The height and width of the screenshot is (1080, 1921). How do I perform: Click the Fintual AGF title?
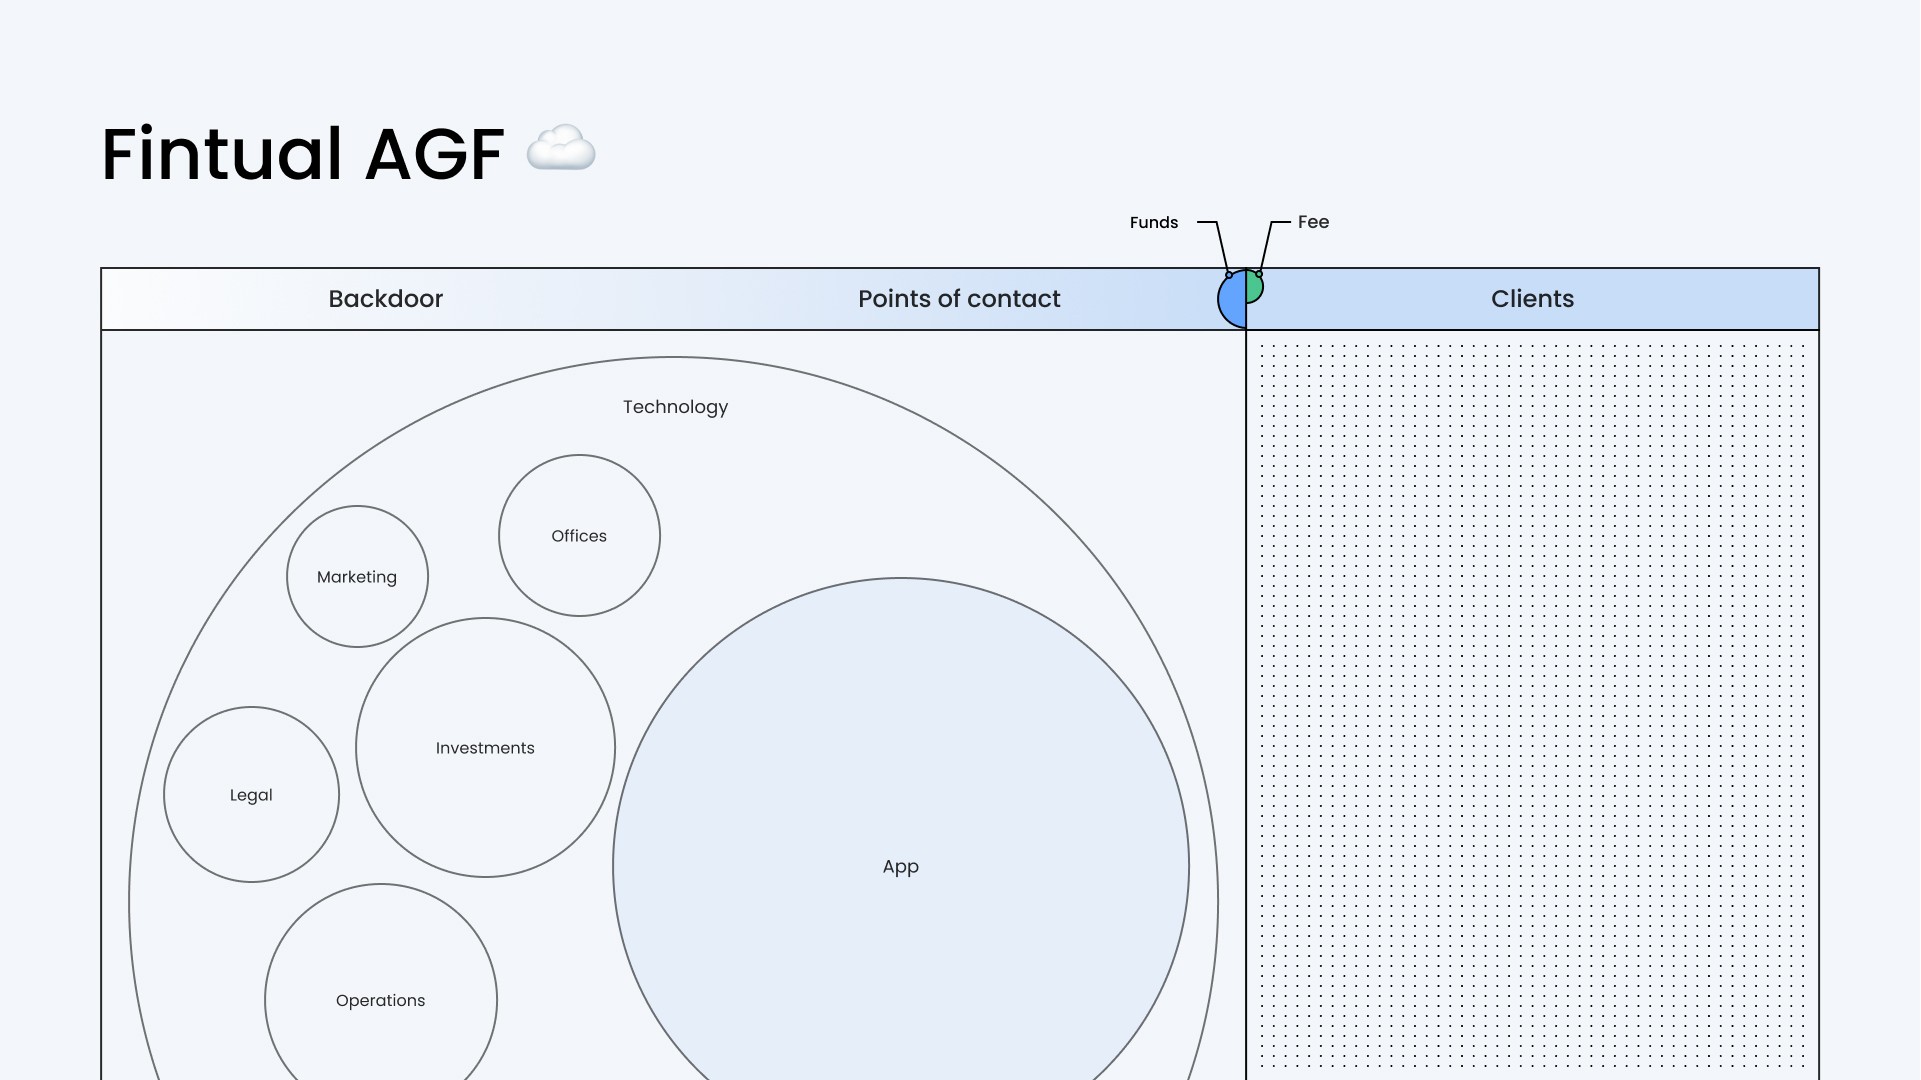302,153
